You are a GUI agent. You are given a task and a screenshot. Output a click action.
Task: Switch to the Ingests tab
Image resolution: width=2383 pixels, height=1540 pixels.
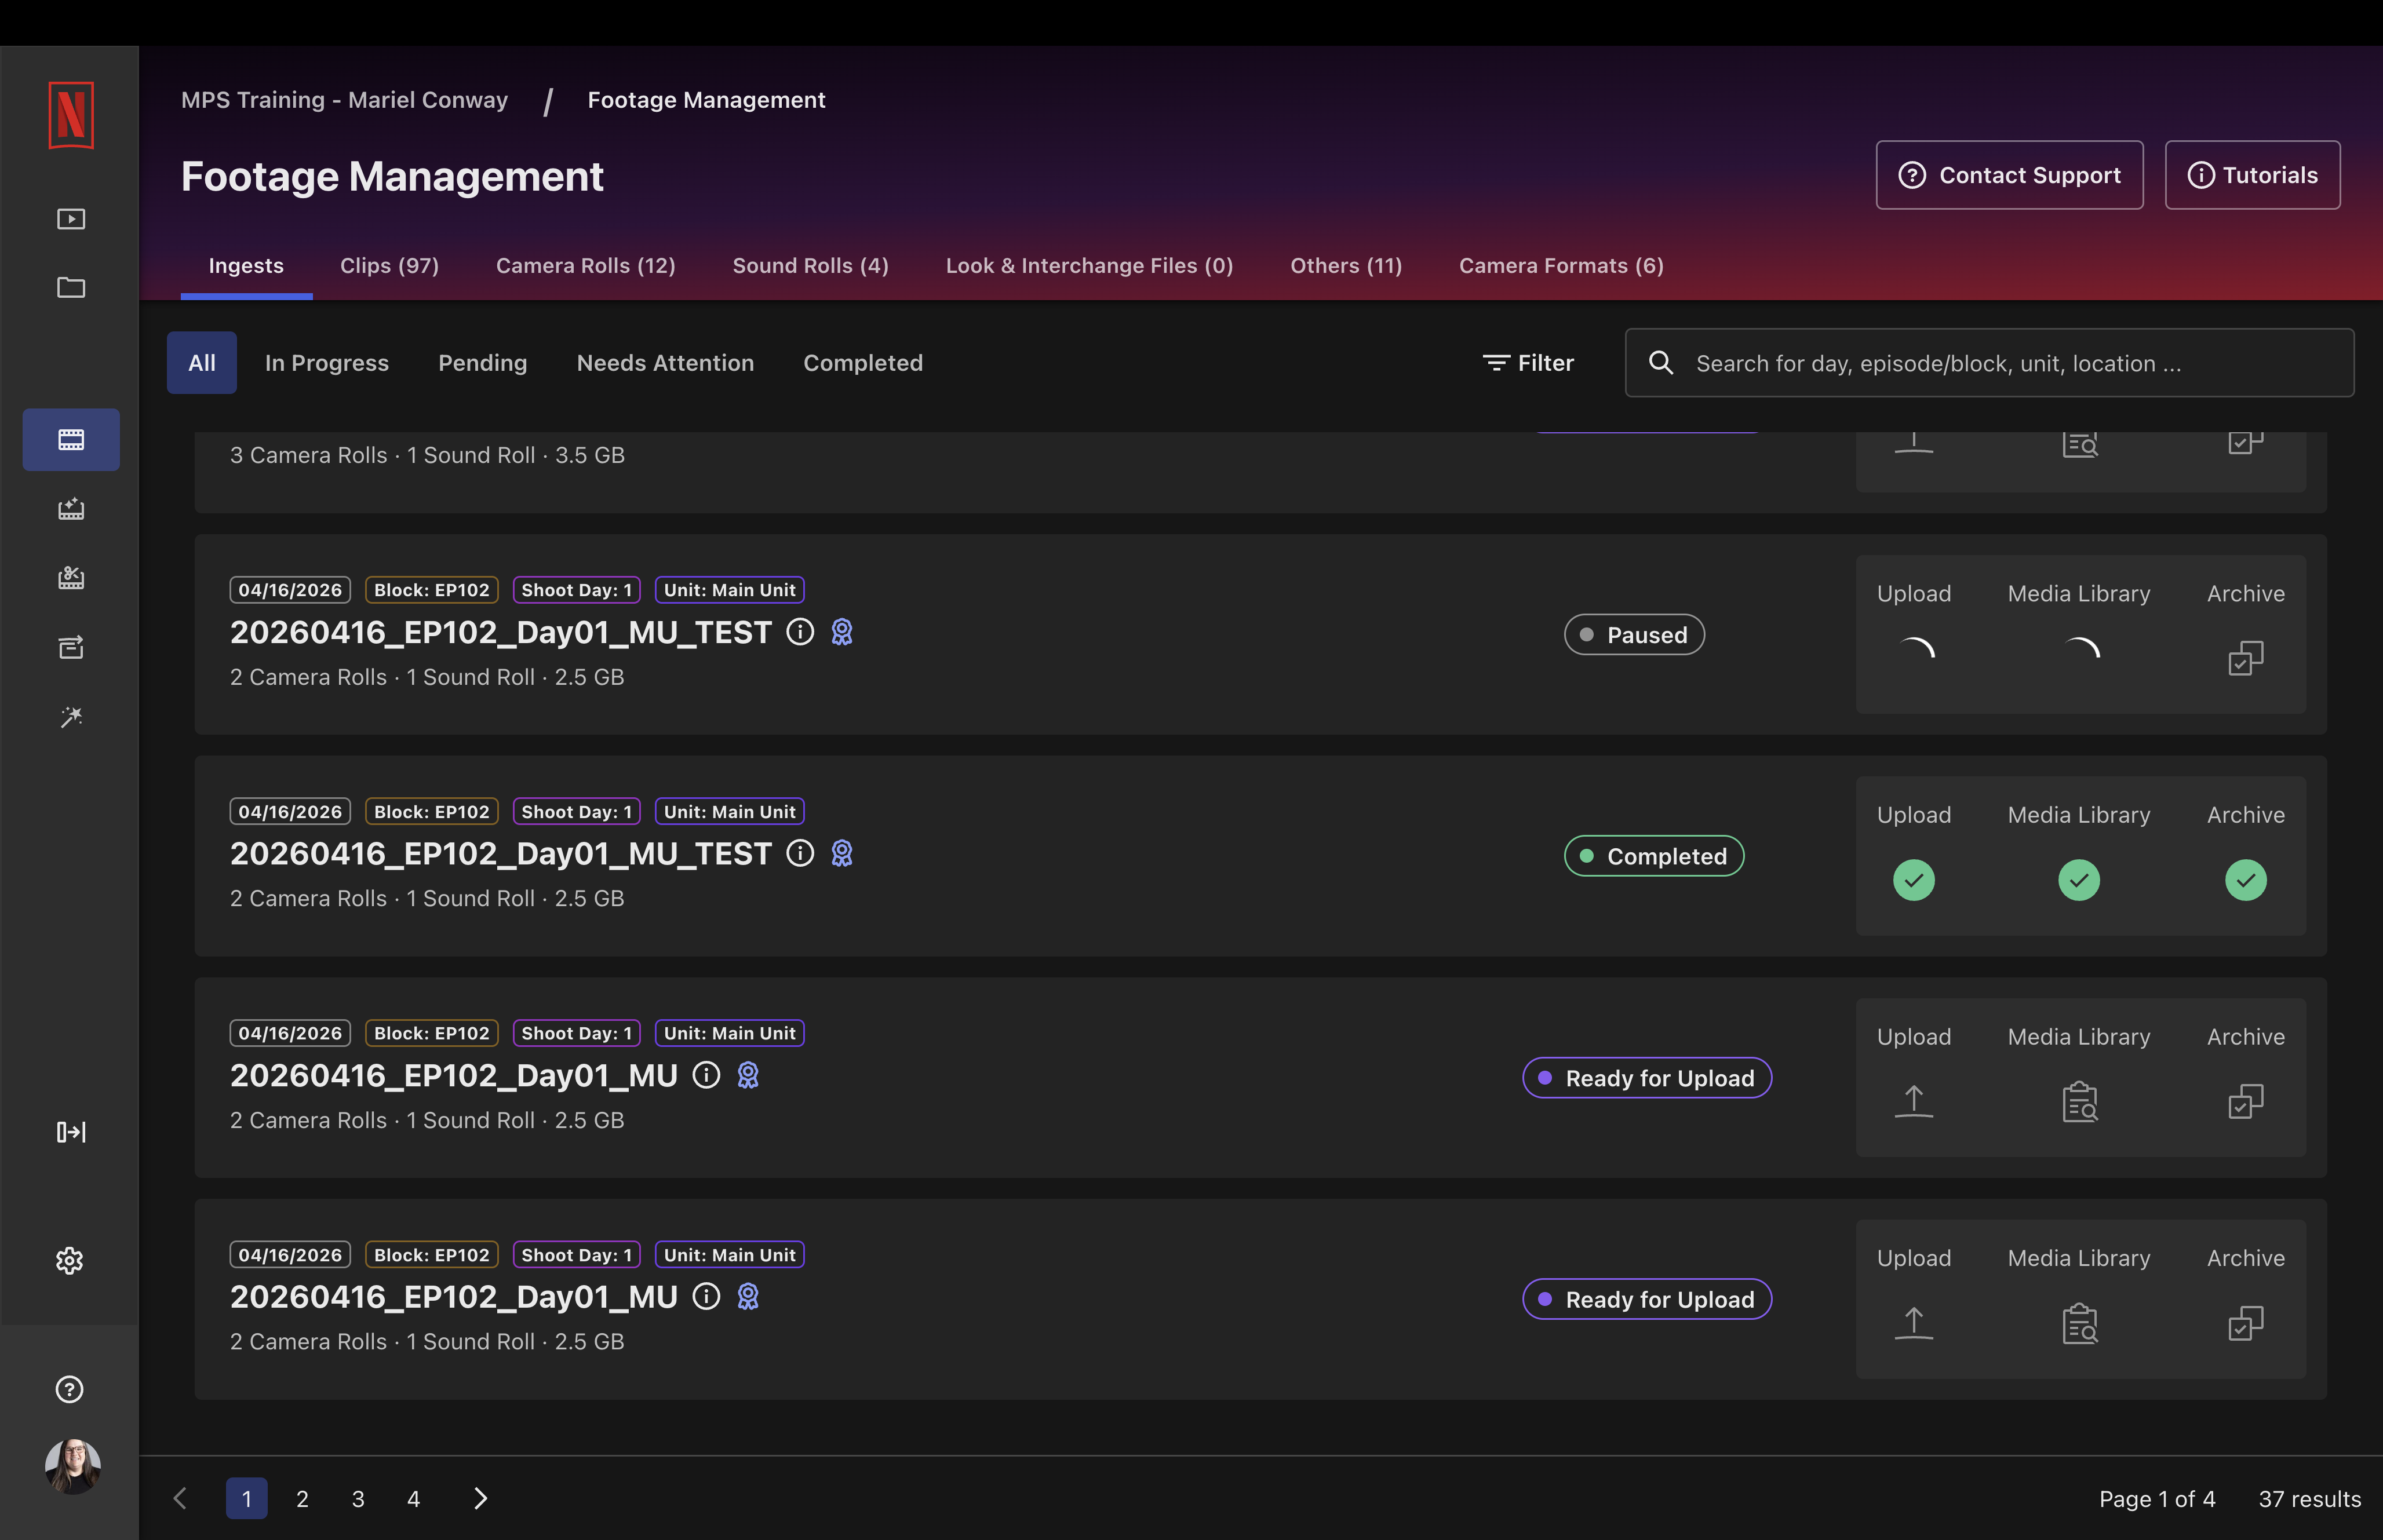click(246, 266)
